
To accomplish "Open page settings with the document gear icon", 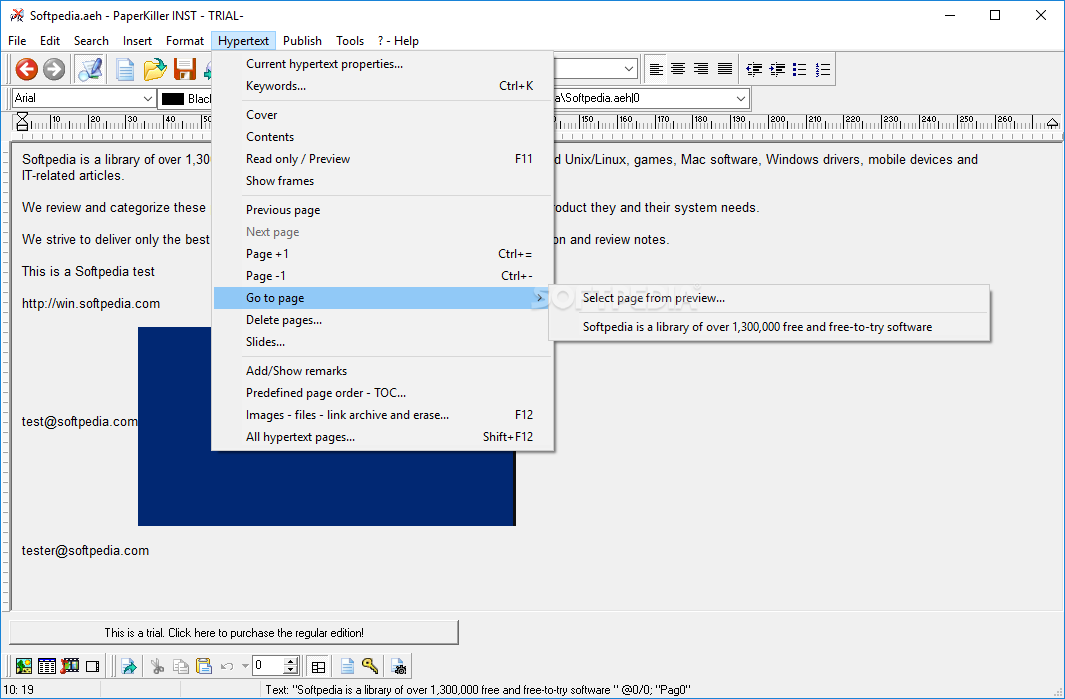I will point(399,666).
